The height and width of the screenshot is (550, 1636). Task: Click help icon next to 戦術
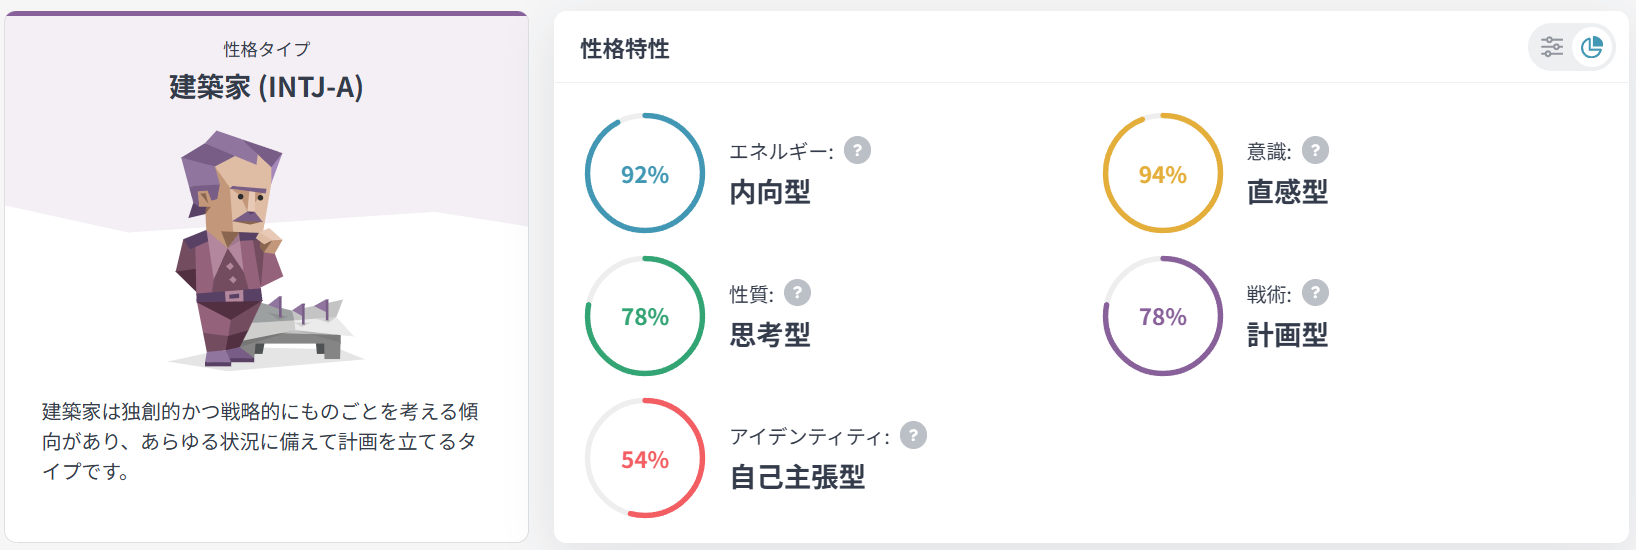coord(1315,293)
